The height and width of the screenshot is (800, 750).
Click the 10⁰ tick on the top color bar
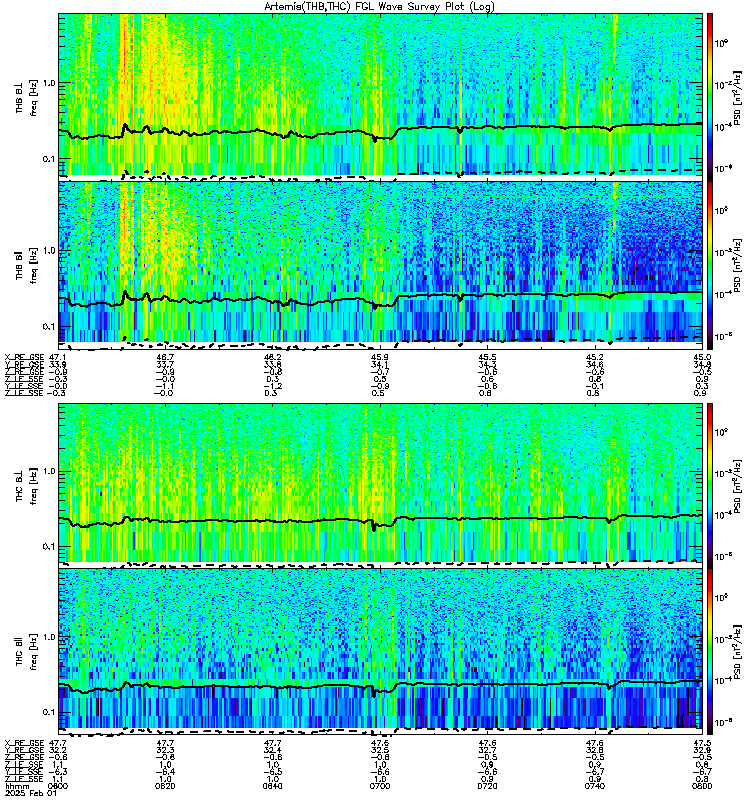(x=721, y=43)
